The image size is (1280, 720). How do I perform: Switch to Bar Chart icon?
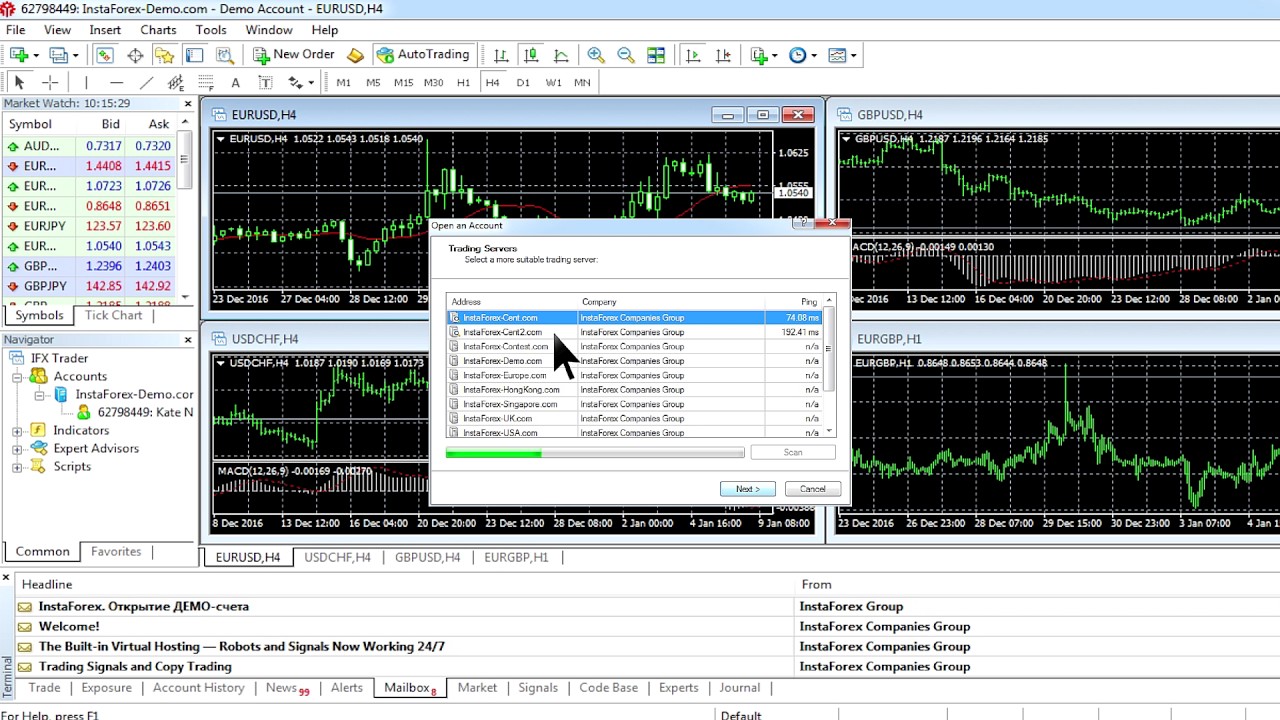click(x=501, y=55)
